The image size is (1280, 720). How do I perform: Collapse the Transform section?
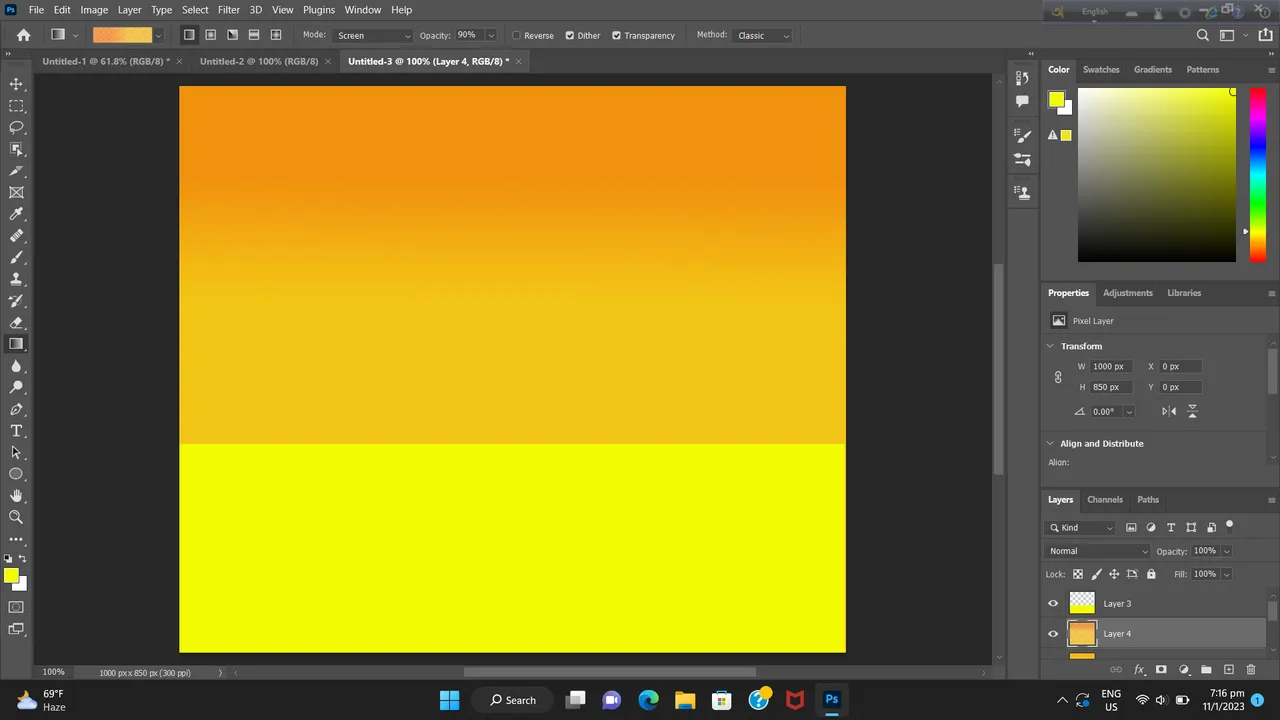pyautogui.click(x=1050, y=346)
